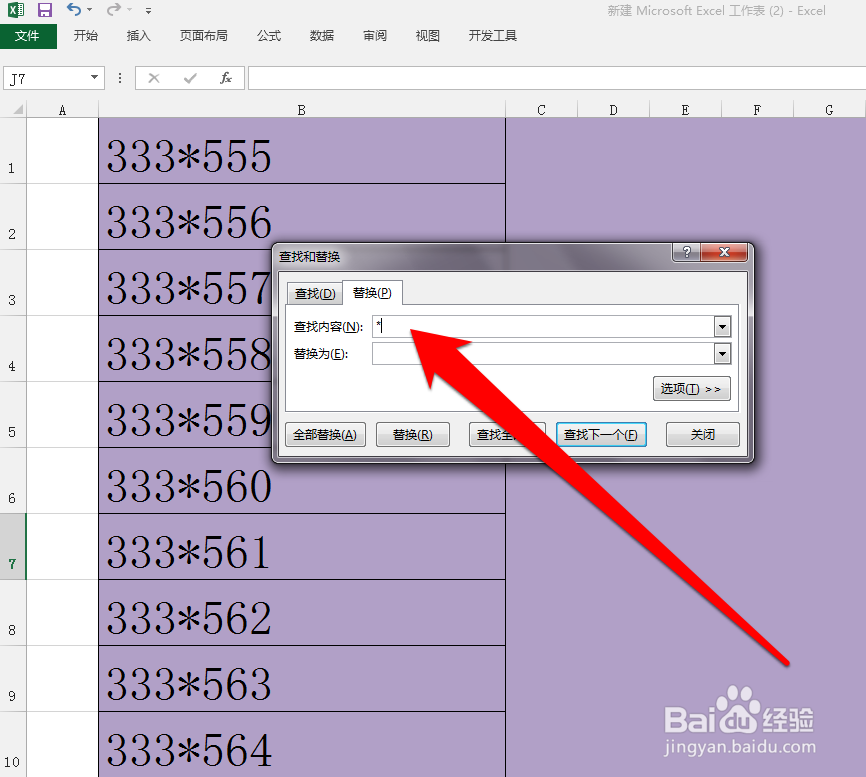866x777 pixels.
Task: Click cell containing 333*560
Action: 302,481
